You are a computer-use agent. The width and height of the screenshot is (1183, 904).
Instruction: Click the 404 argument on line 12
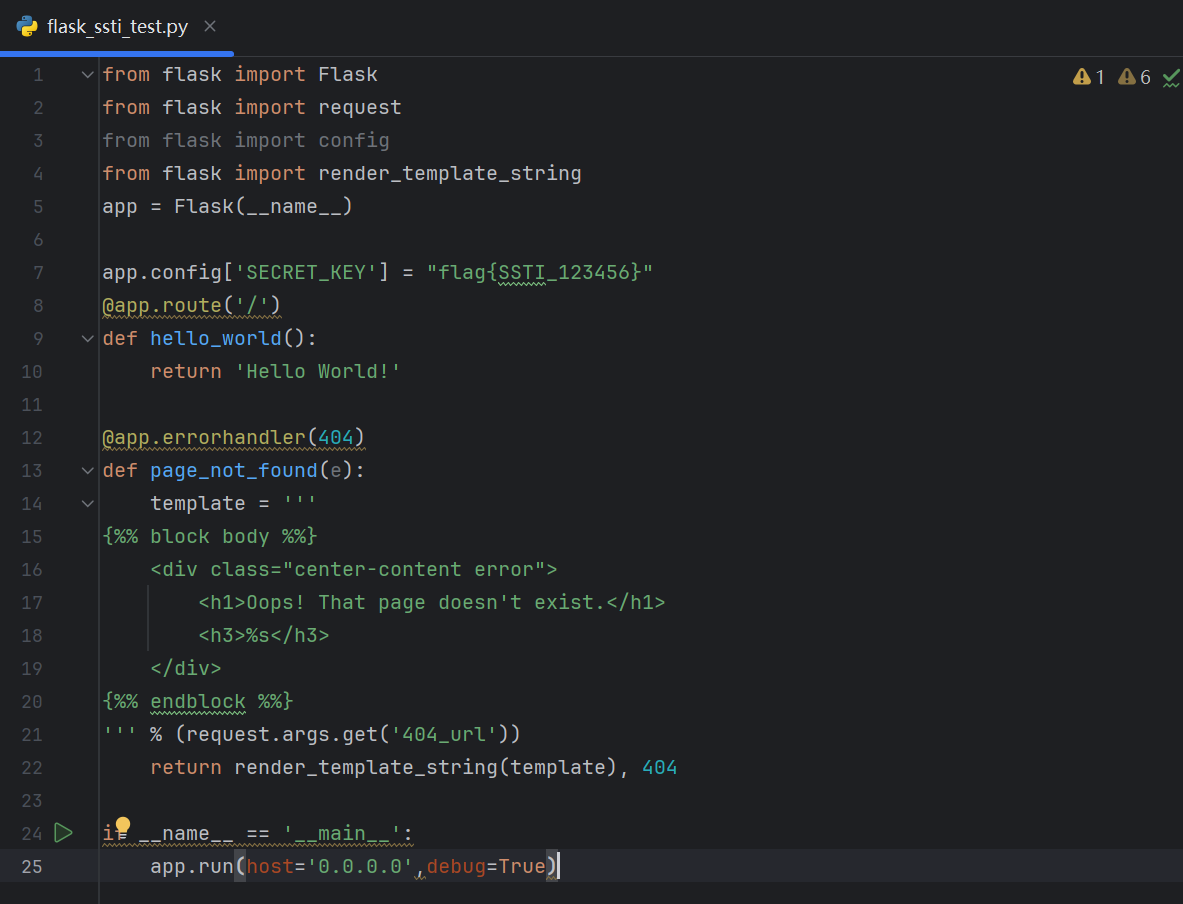(336, 438)
